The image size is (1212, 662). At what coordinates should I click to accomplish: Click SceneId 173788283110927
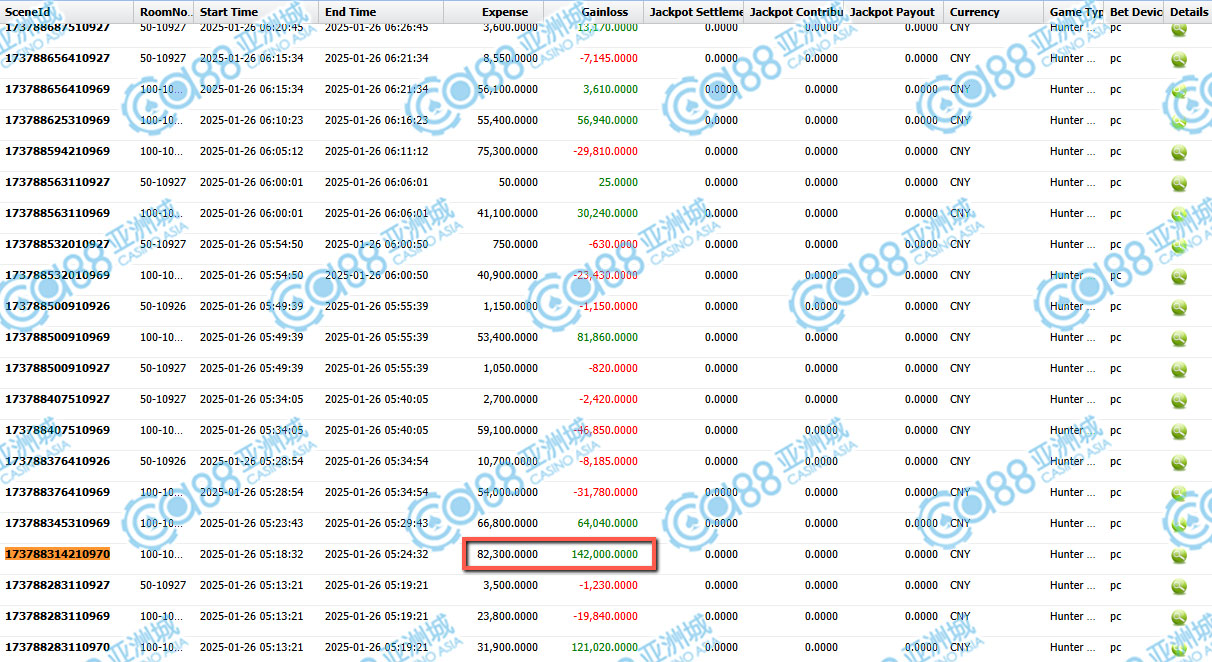coord(58,585)
